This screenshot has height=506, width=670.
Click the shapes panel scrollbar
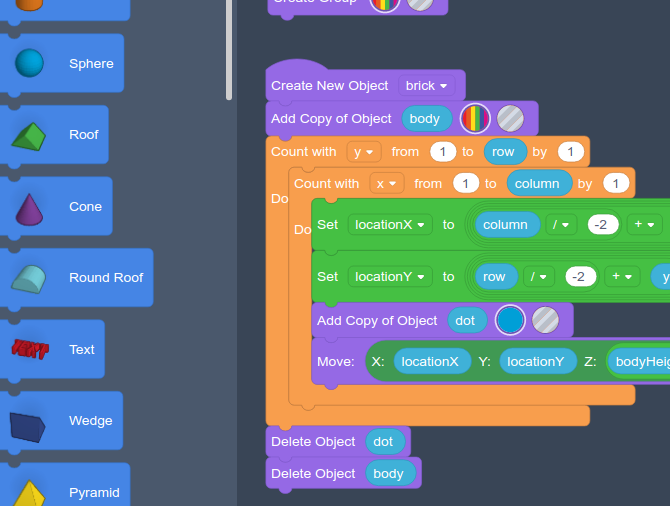(x=229, y=49)
